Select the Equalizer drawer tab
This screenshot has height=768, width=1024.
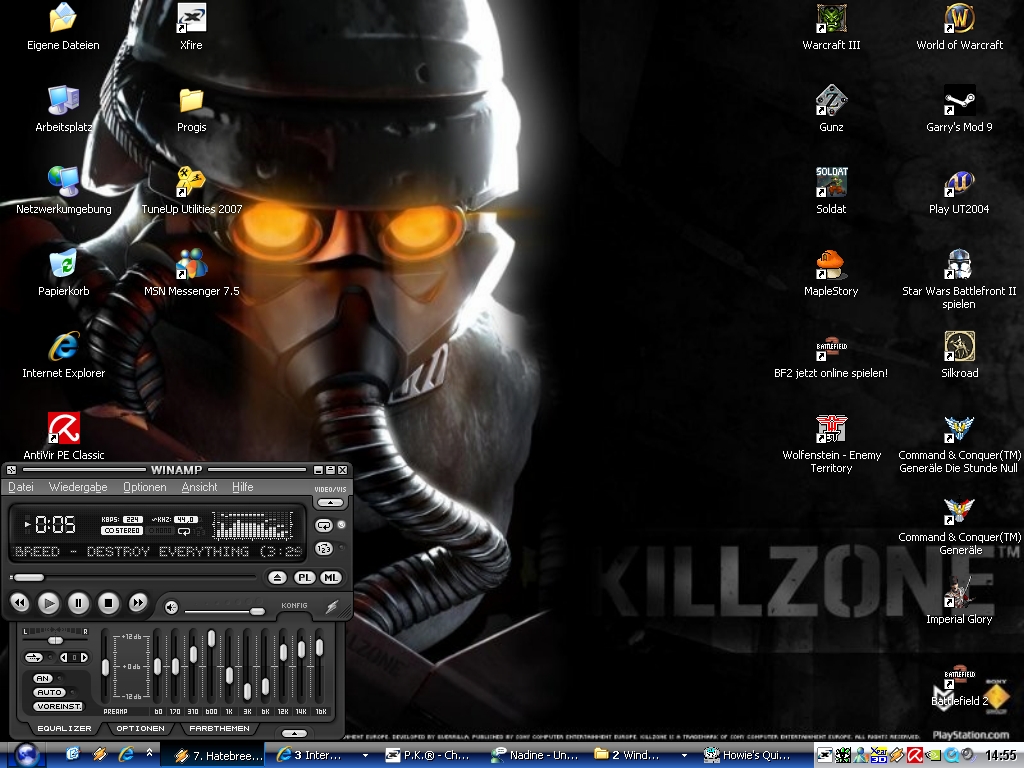click(x=65, y=728)
